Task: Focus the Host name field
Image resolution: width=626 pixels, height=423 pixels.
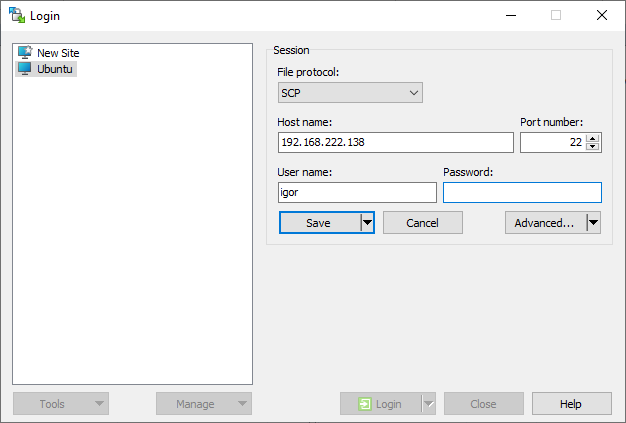Action: 395,143
